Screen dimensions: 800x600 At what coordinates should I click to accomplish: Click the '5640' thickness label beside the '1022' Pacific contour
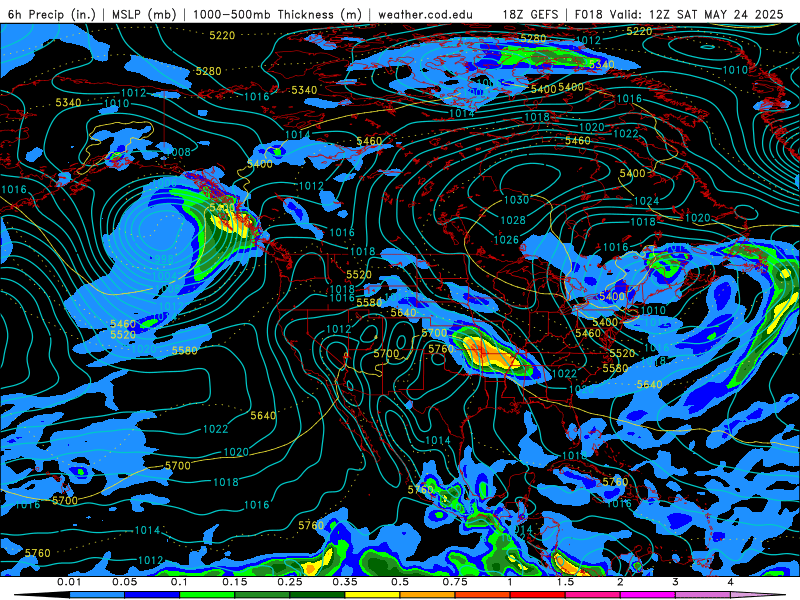[x=263, y=416]
